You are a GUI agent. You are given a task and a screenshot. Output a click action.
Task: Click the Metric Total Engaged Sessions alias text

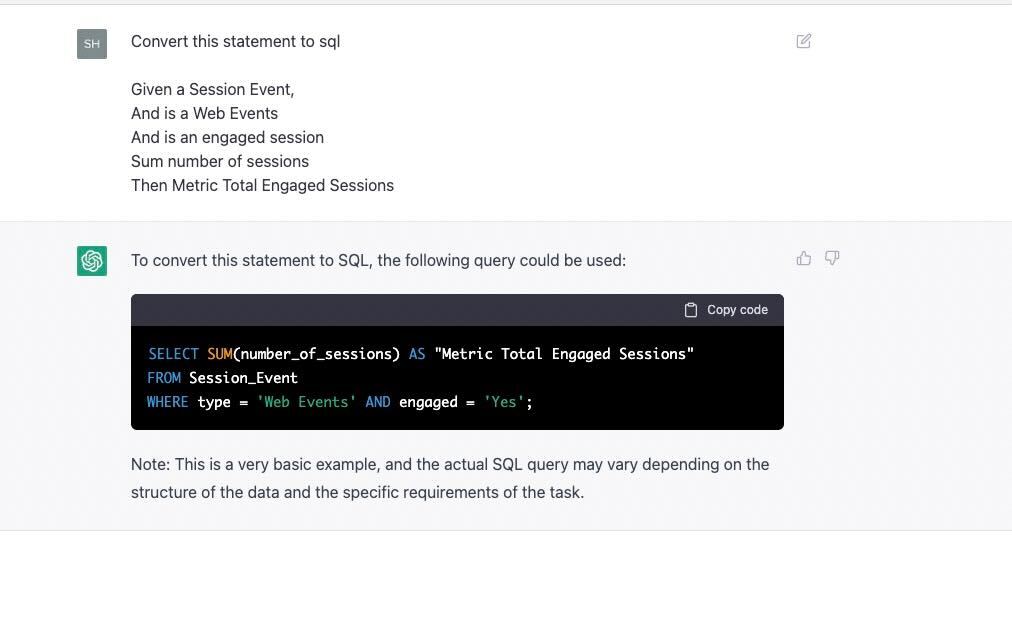click(565, 353)
